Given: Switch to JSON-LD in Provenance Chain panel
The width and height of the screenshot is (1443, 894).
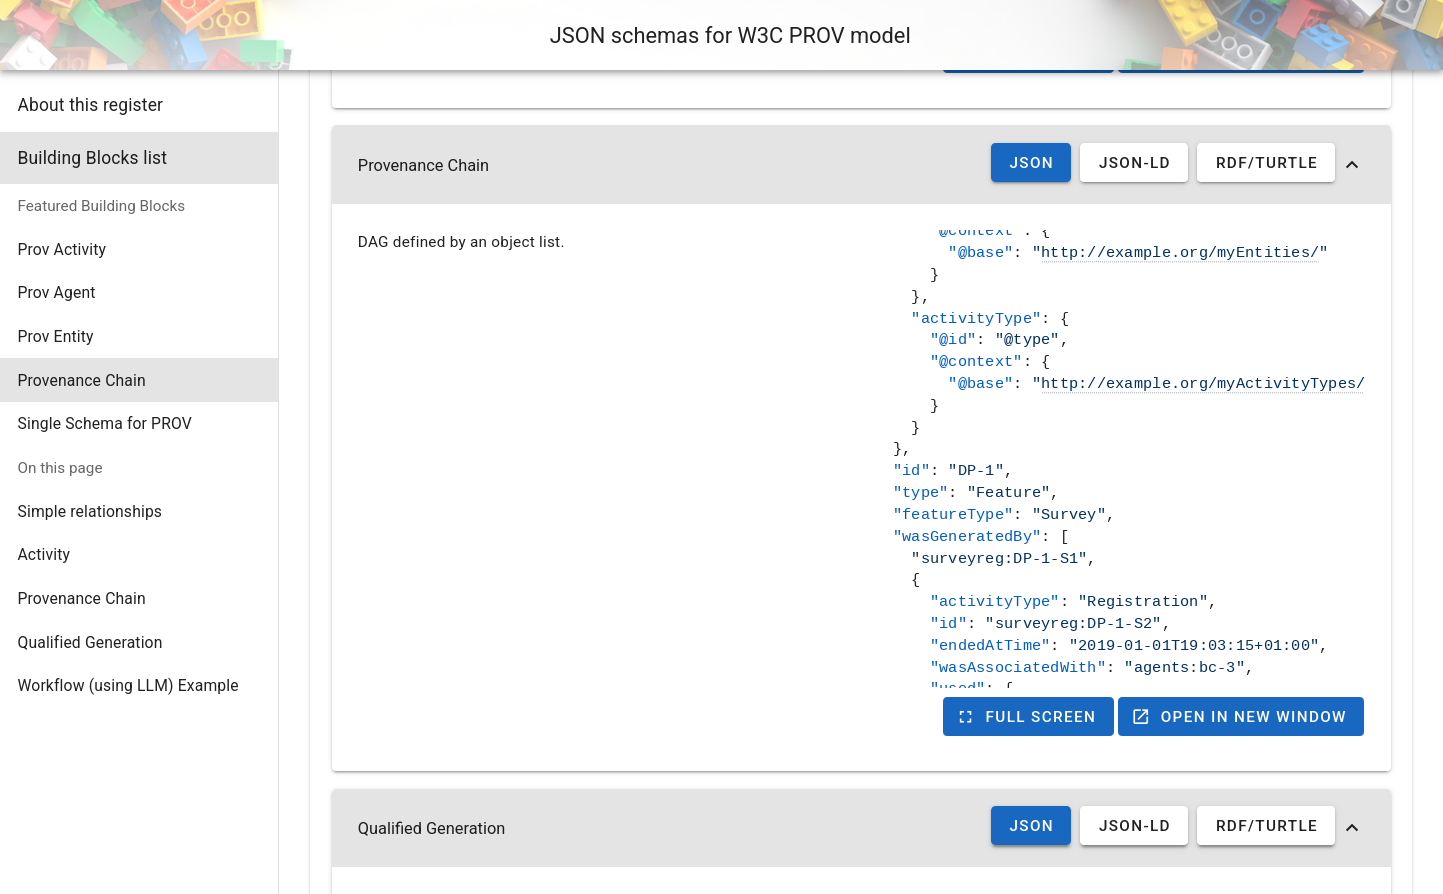Looking at the screenshot, I should [1133, 163].
